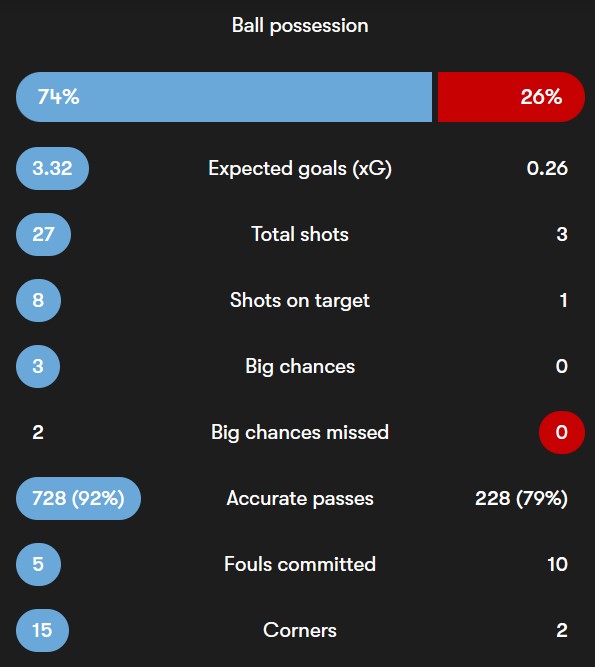
Task: Click the red 26% possession bar
Action: (x=511, y=97)
